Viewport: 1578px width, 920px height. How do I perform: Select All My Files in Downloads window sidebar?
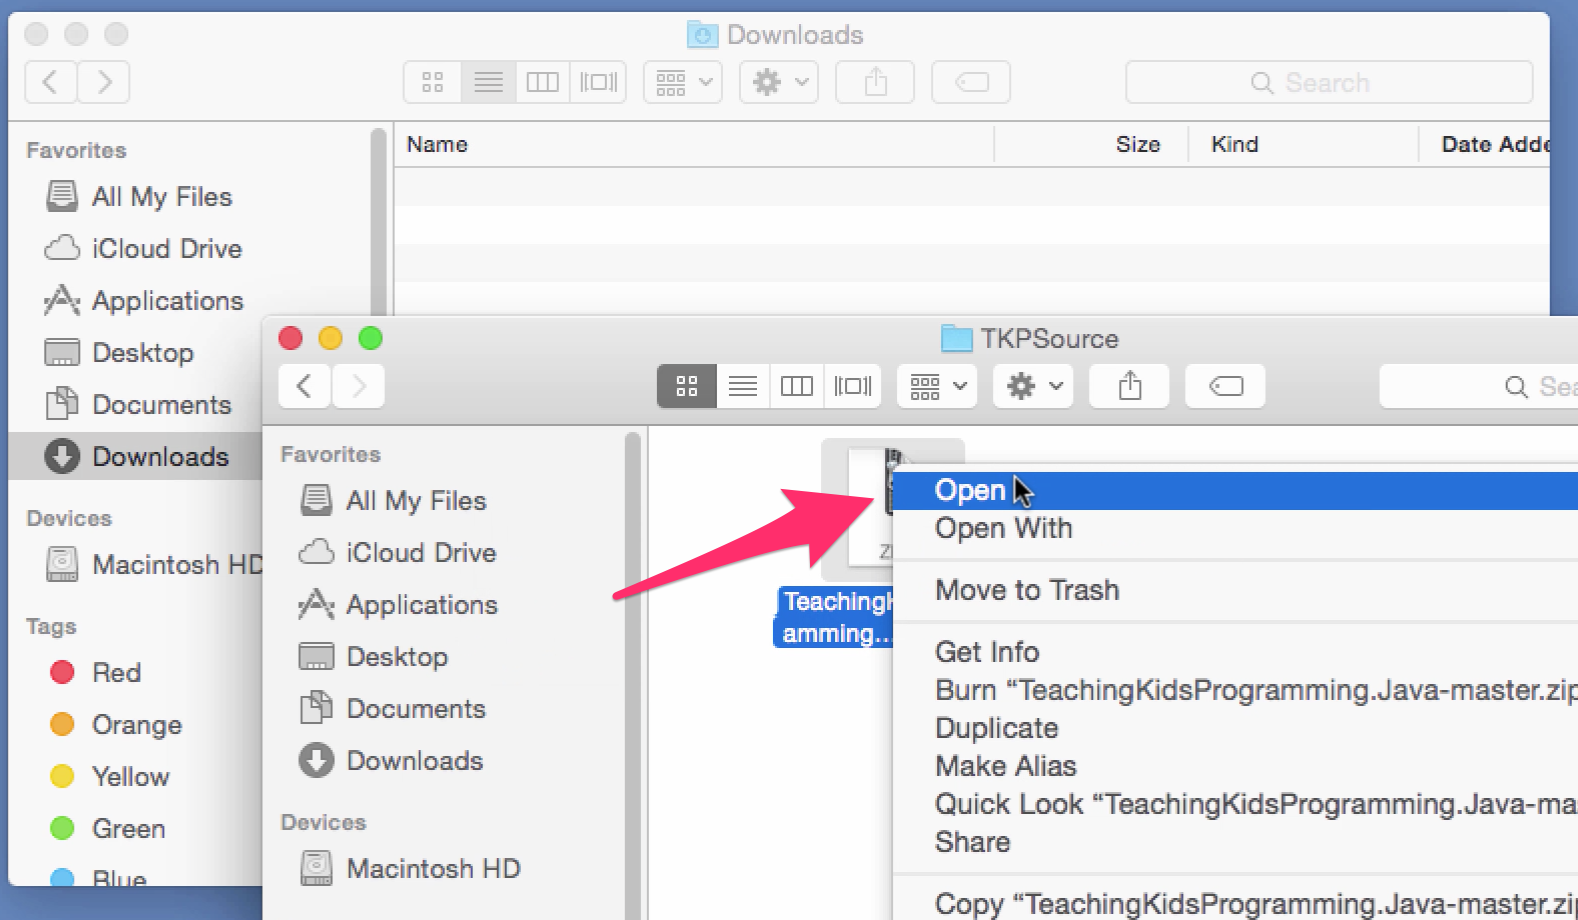pos(161,196)
